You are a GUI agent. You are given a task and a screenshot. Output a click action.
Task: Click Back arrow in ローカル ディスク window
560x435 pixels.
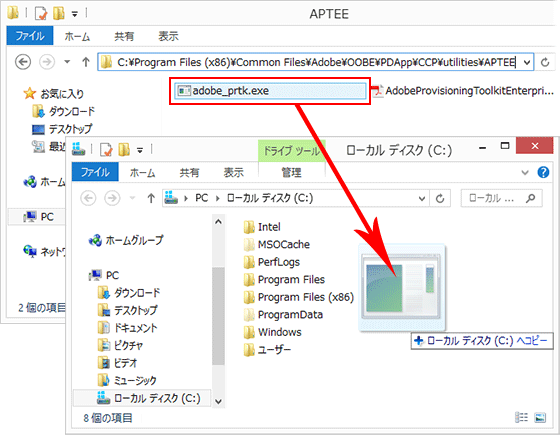[x=88, y=198]
